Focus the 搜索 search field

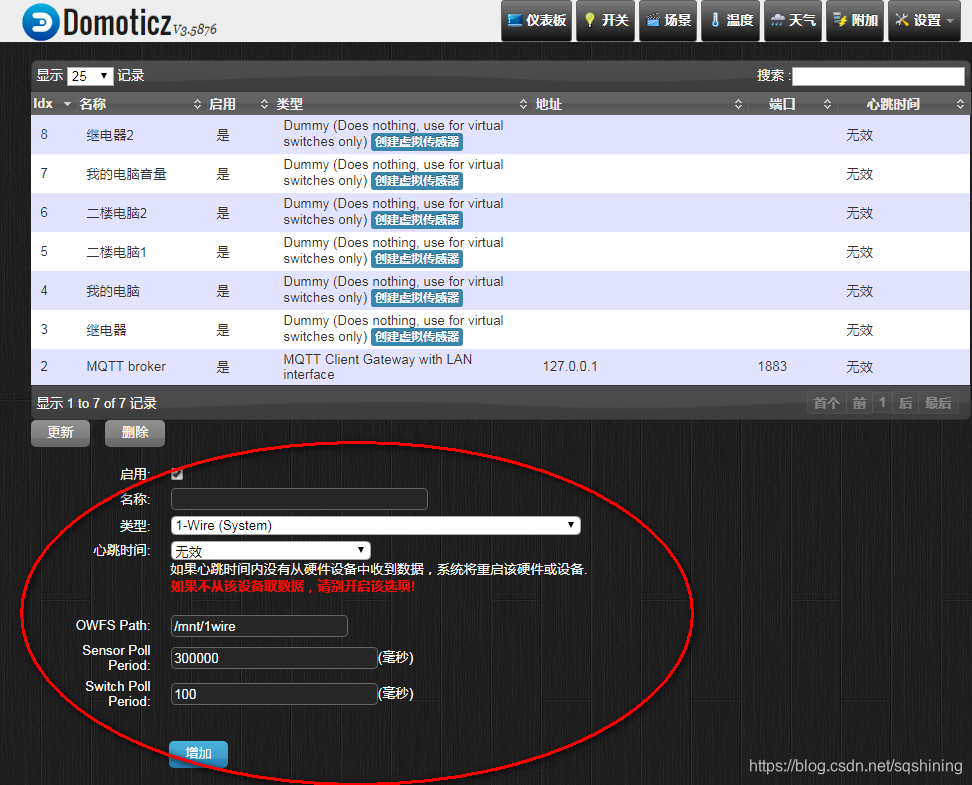878,76
